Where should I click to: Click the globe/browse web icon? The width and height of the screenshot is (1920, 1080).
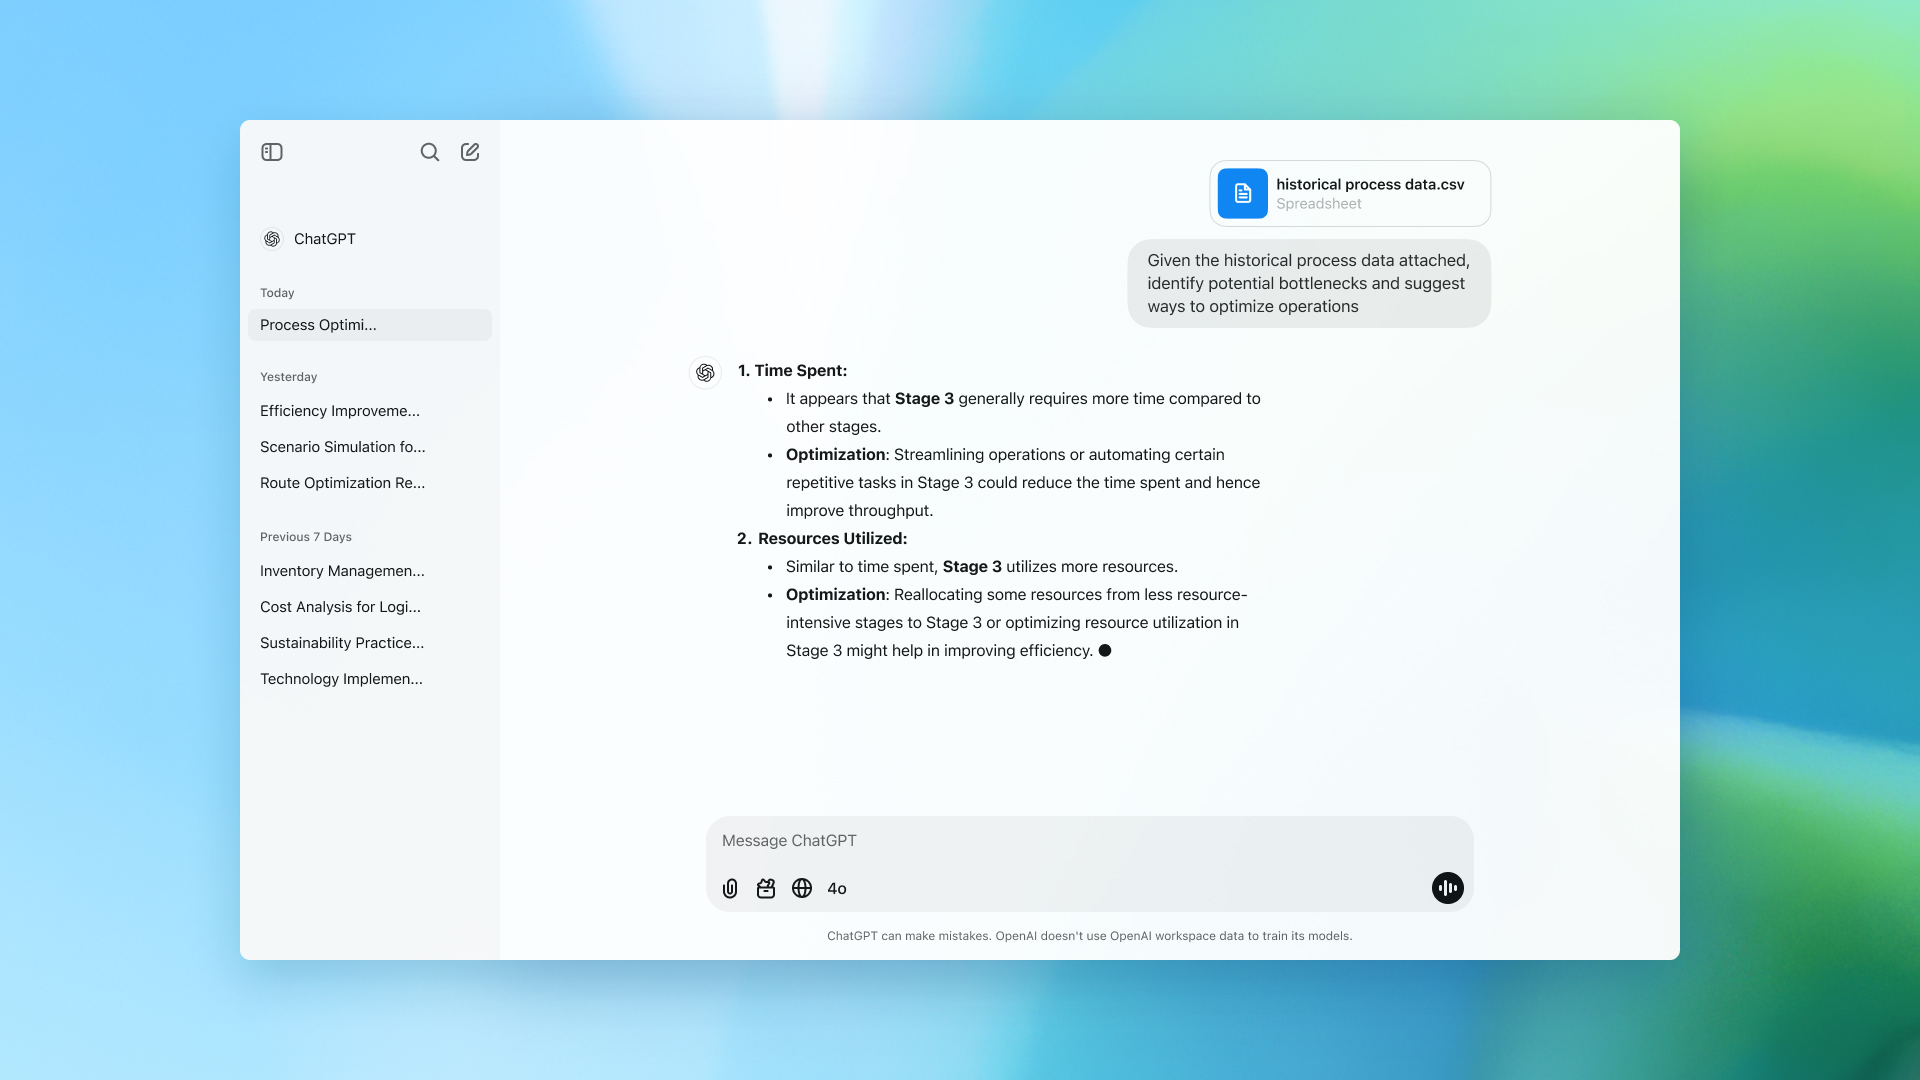point(802,887)
